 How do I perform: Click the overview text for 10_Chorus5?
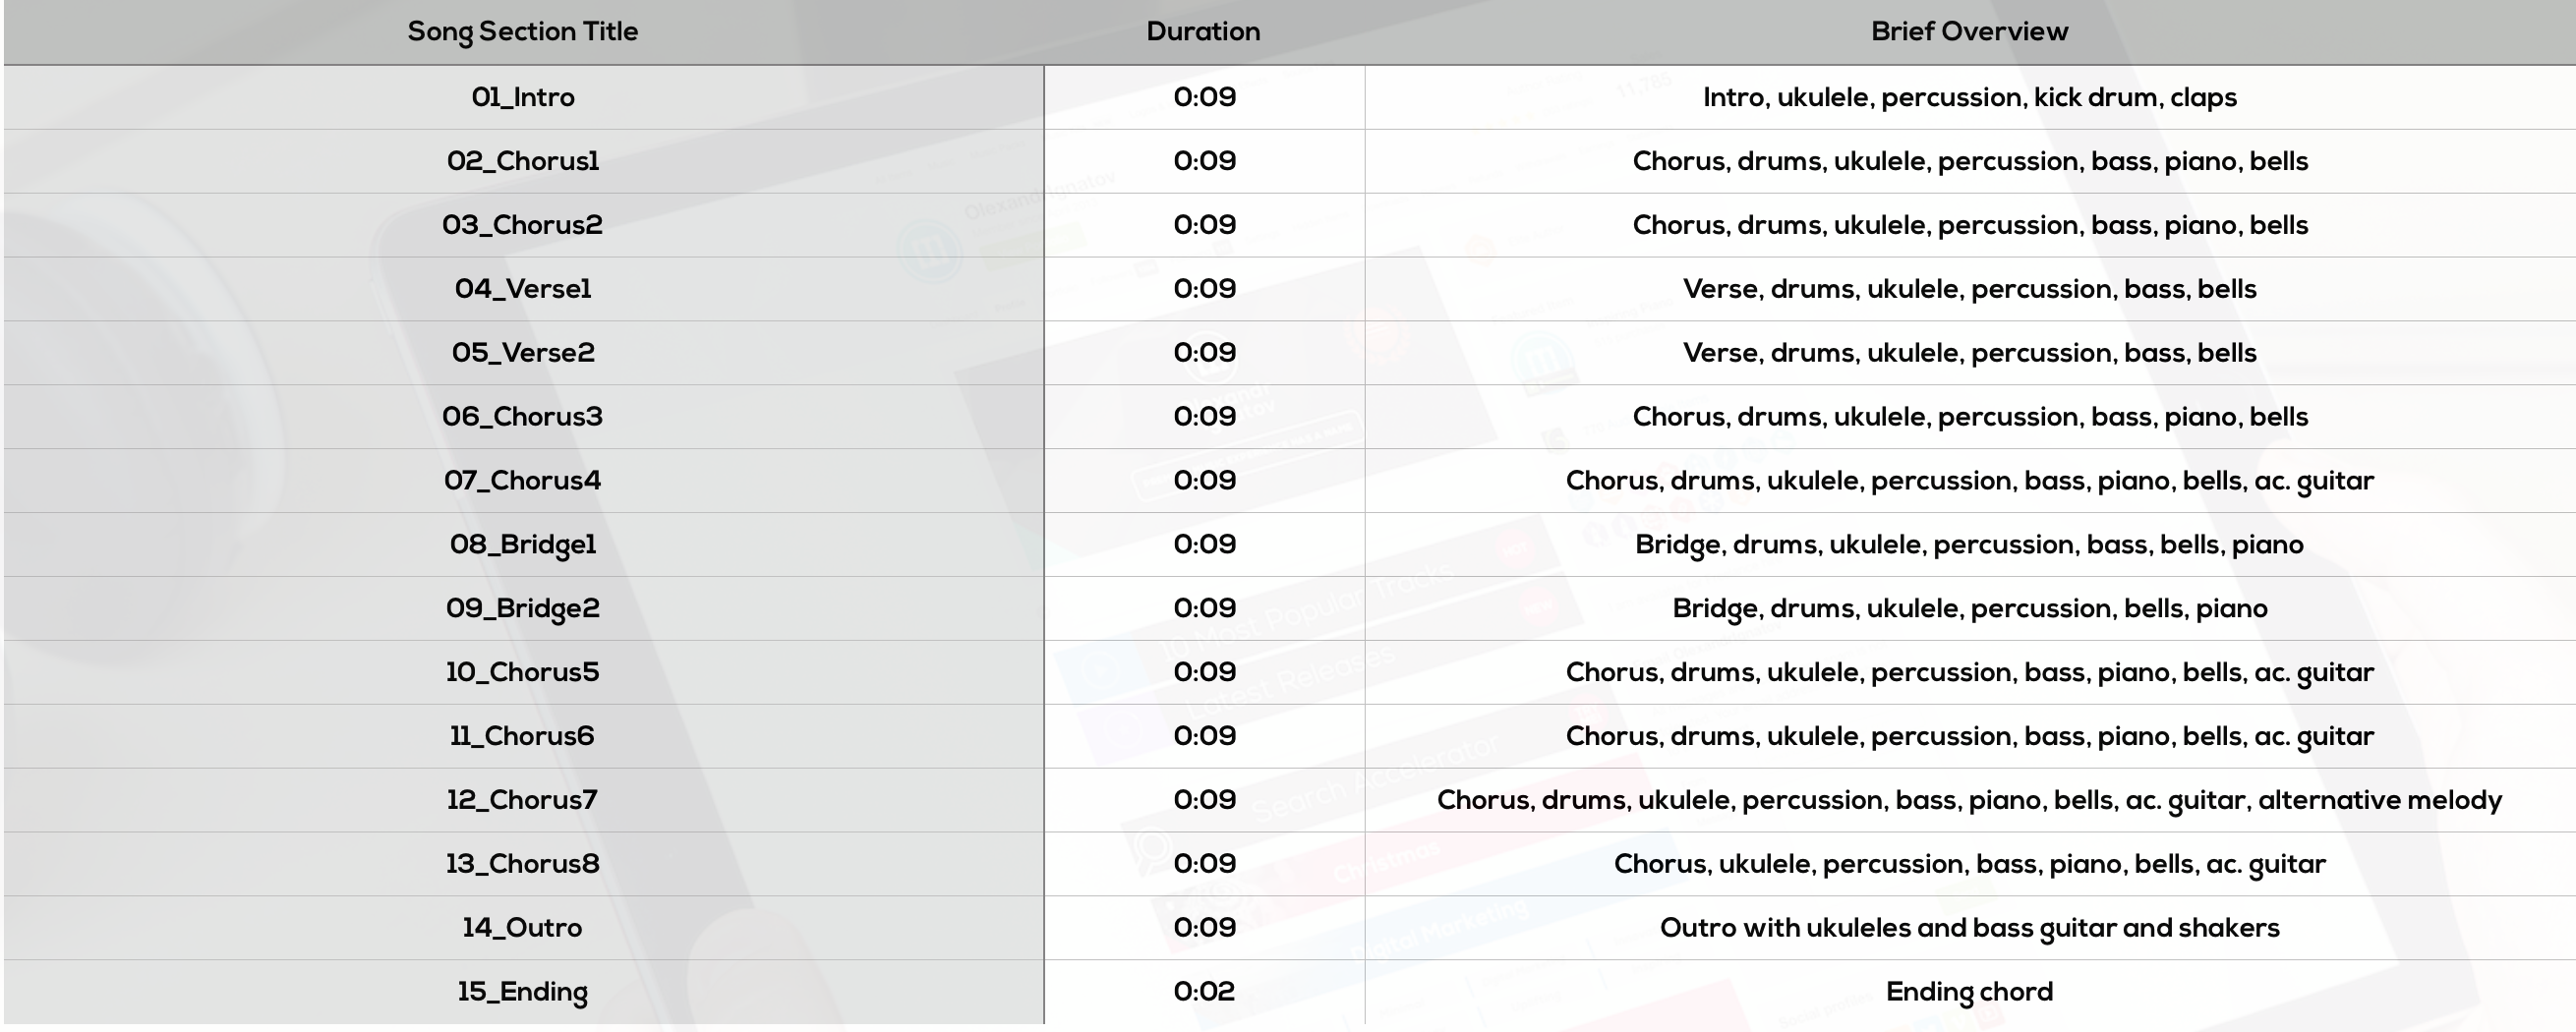(1970, 673)
